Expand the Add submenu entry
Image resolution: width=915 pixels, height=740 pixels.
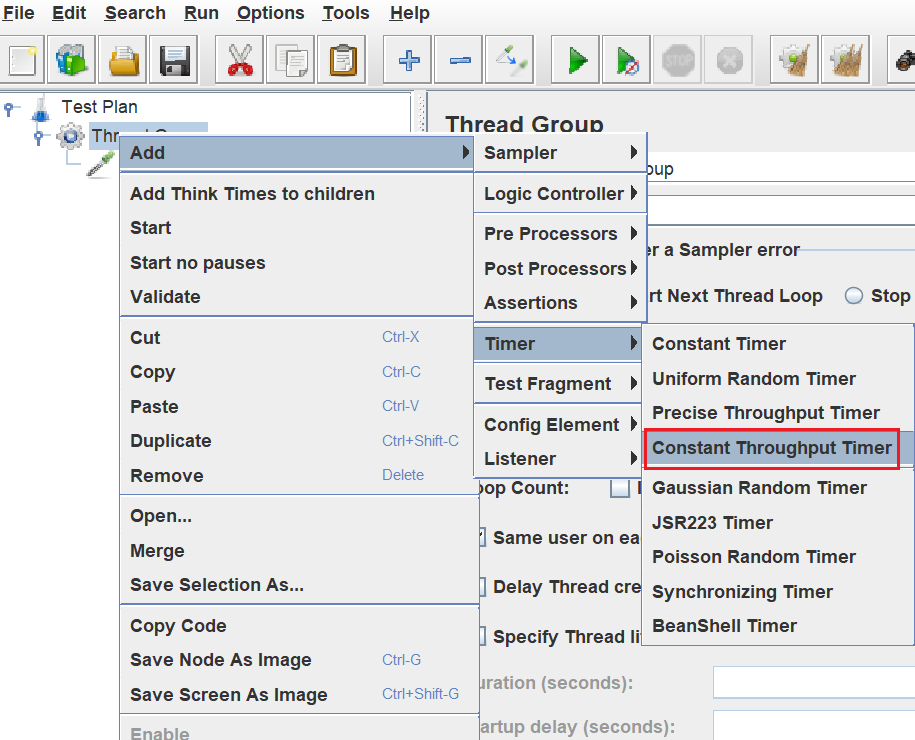tap(296, 153)
